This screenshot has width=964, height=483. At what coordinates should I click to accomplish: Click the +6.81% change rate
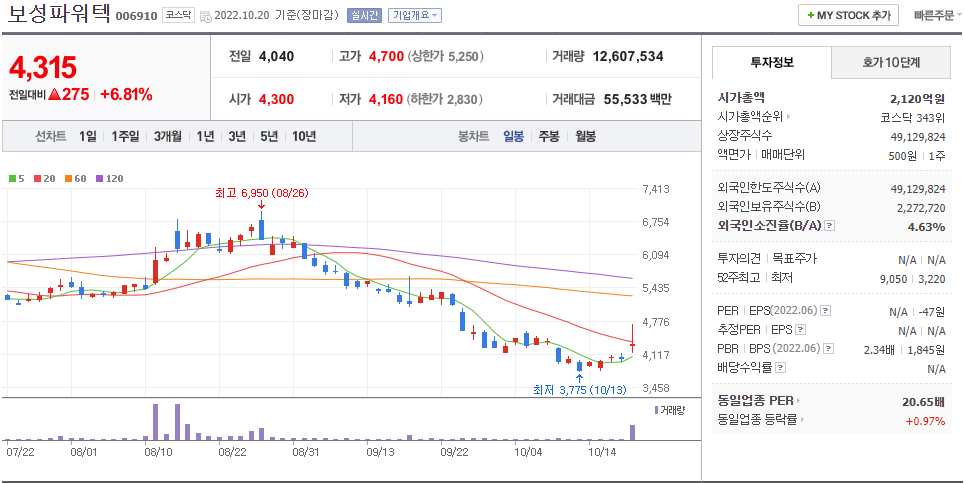click(x=126, y=95)
